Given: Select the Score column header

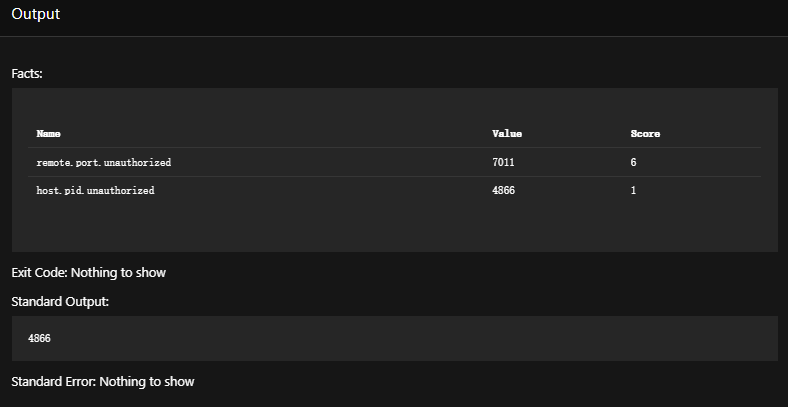Looking at the screenshot, I should [645, 134].
